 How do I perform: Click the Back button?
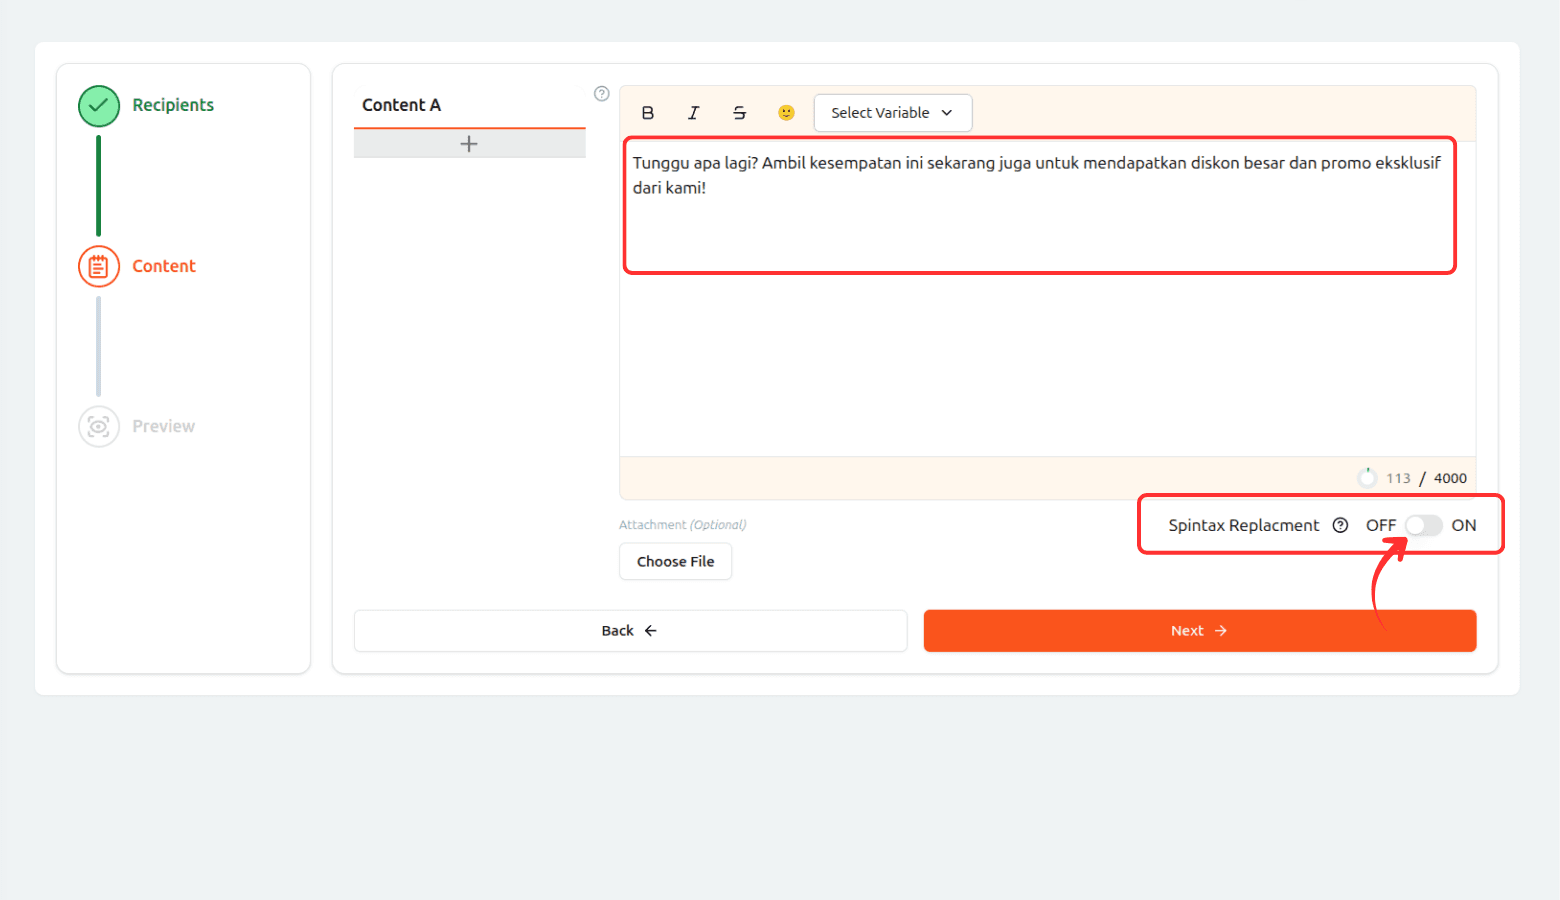pos(630,631)
